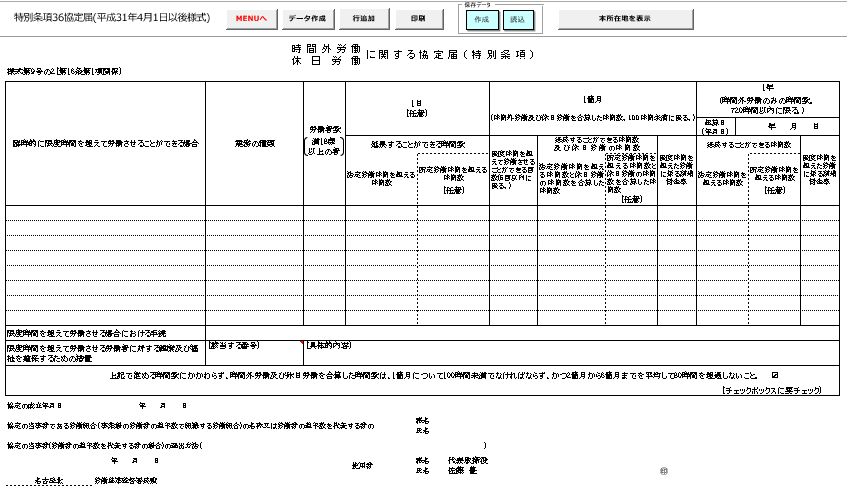Screen dimensions: 847x497
Task: Click the 1日 (任意) column header
Action: (x=417, y=108)
